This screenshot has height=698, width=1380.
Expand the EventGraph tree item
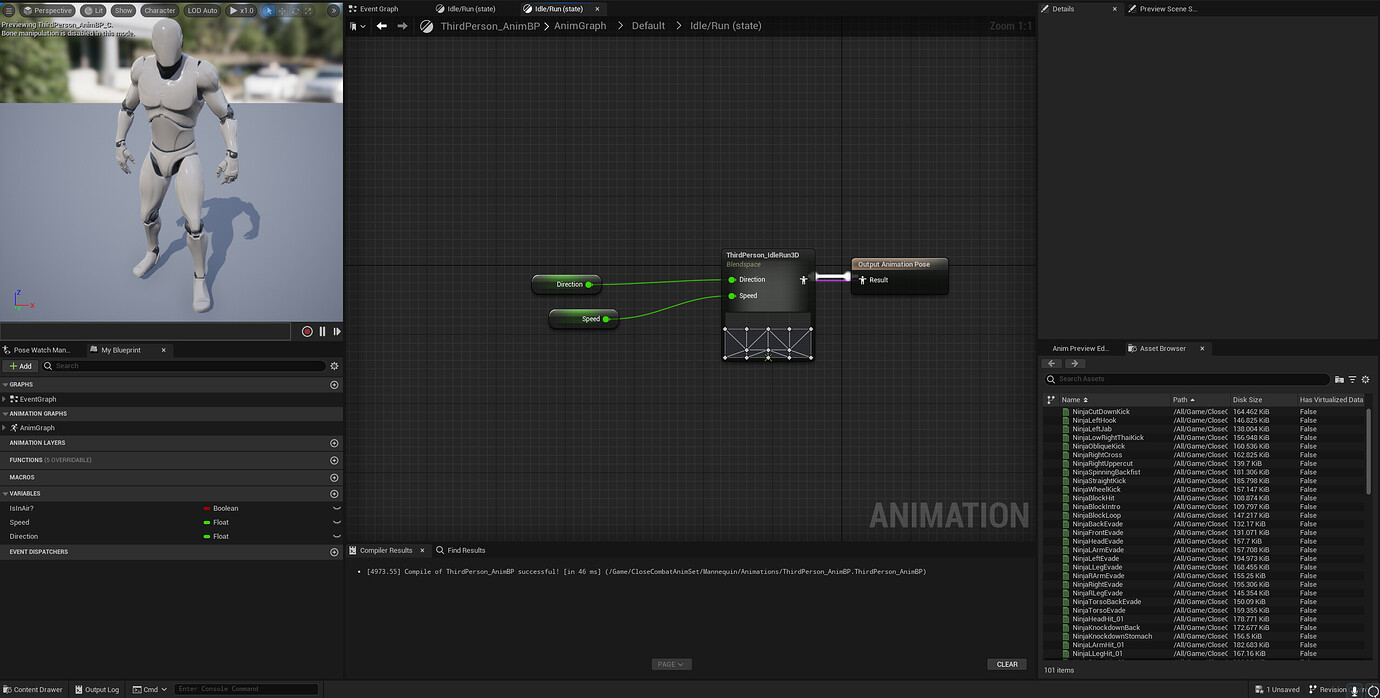point(4,399)
